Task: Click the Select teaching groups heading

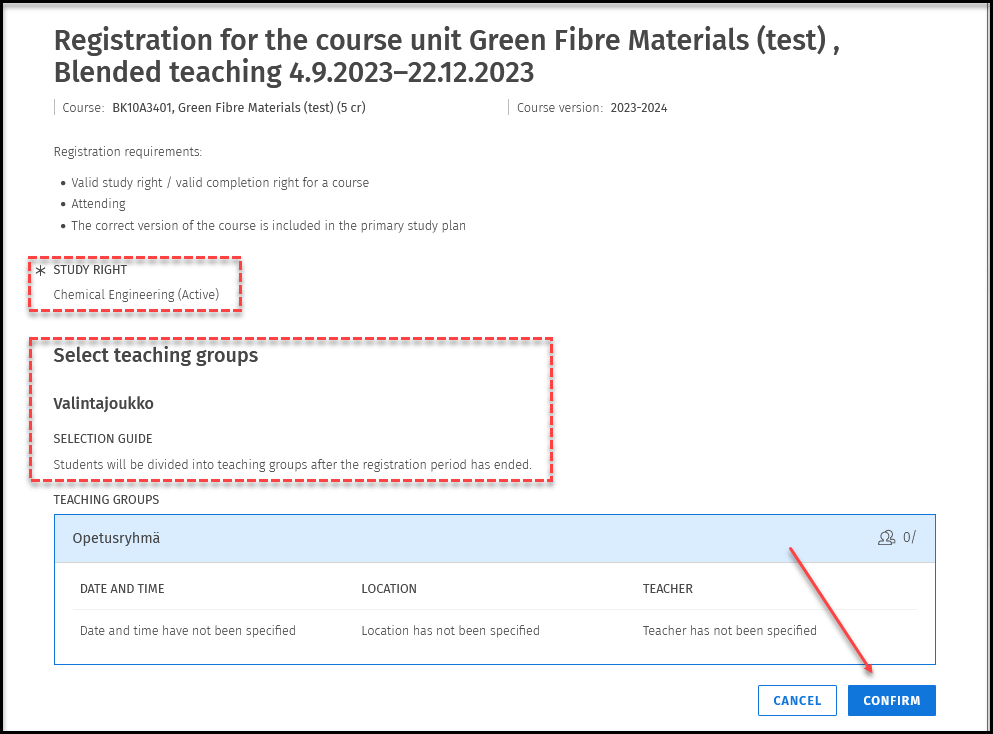Action: pos(155,356)
